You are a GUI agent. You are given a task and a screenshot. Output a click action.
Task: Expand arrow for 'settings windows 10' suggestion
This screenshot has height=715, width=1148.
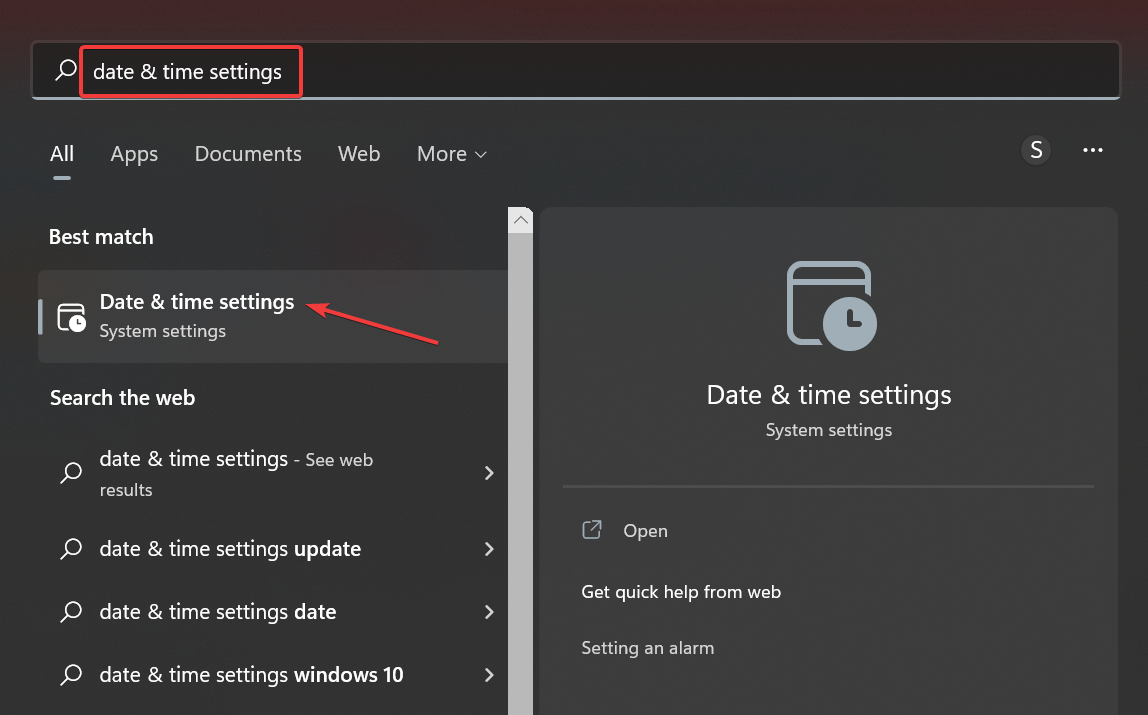(489, 675)
